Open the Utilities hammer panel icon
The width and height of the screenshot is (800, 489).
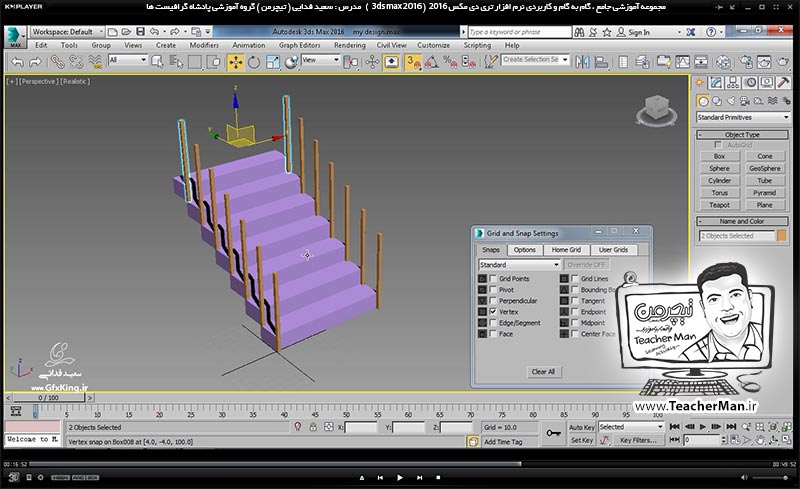coord(784,83)
